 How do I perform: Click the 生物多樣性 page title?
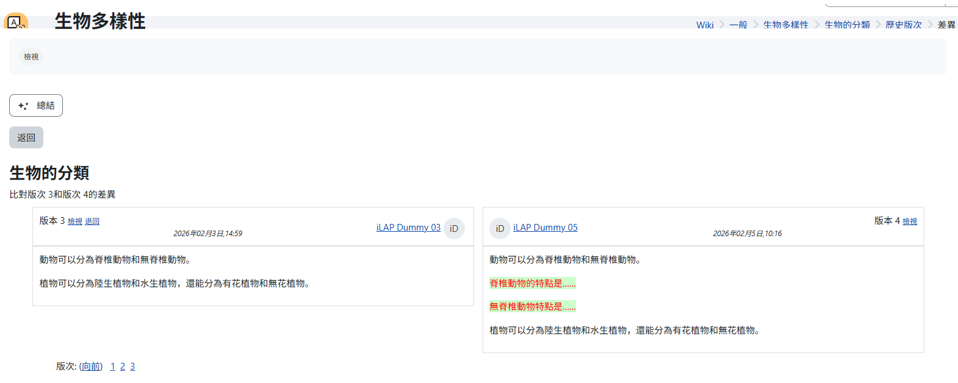coord(100,21)
